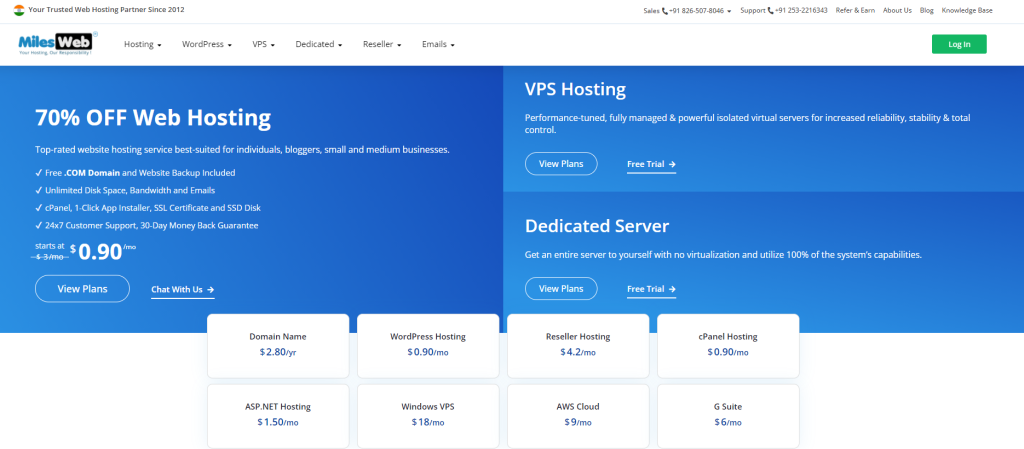
Task: Click 'Your Trusted Web Hosting Partner Since 2012'
Action: pyautogui.click(x=106, y=10)
